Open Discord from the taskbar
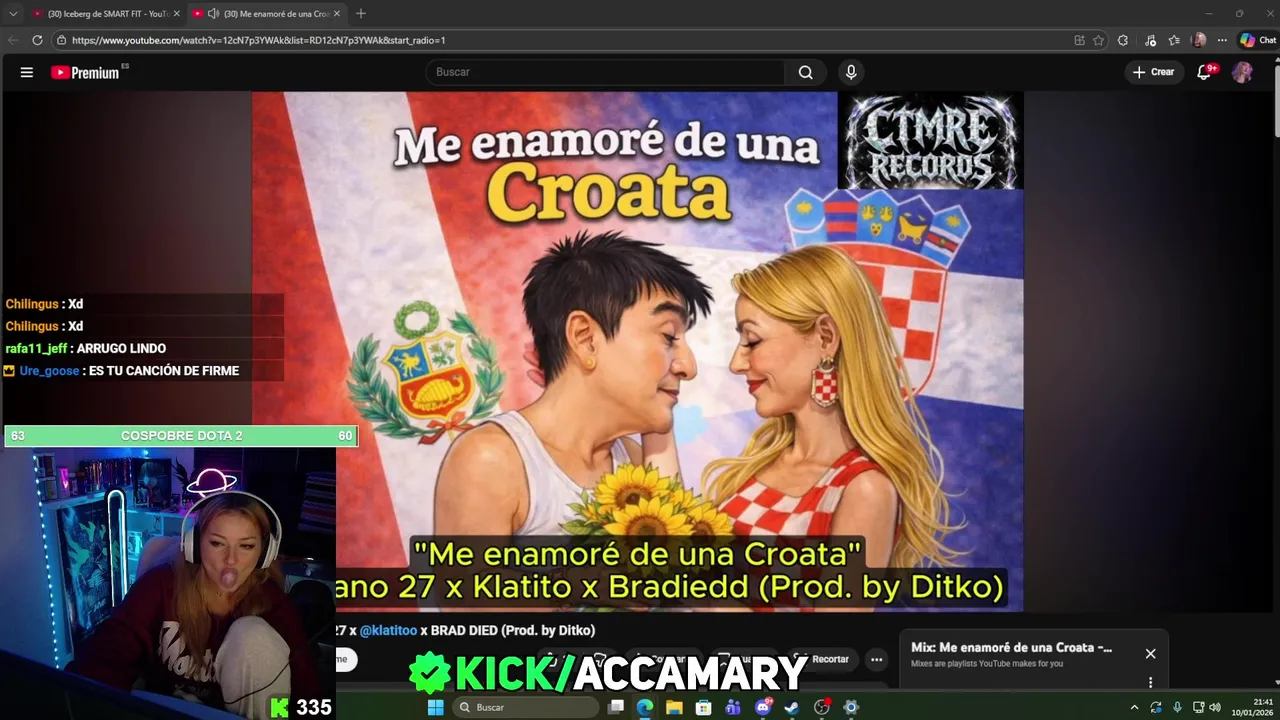Viewport: 1280px width, 720px height. point(763,707)
